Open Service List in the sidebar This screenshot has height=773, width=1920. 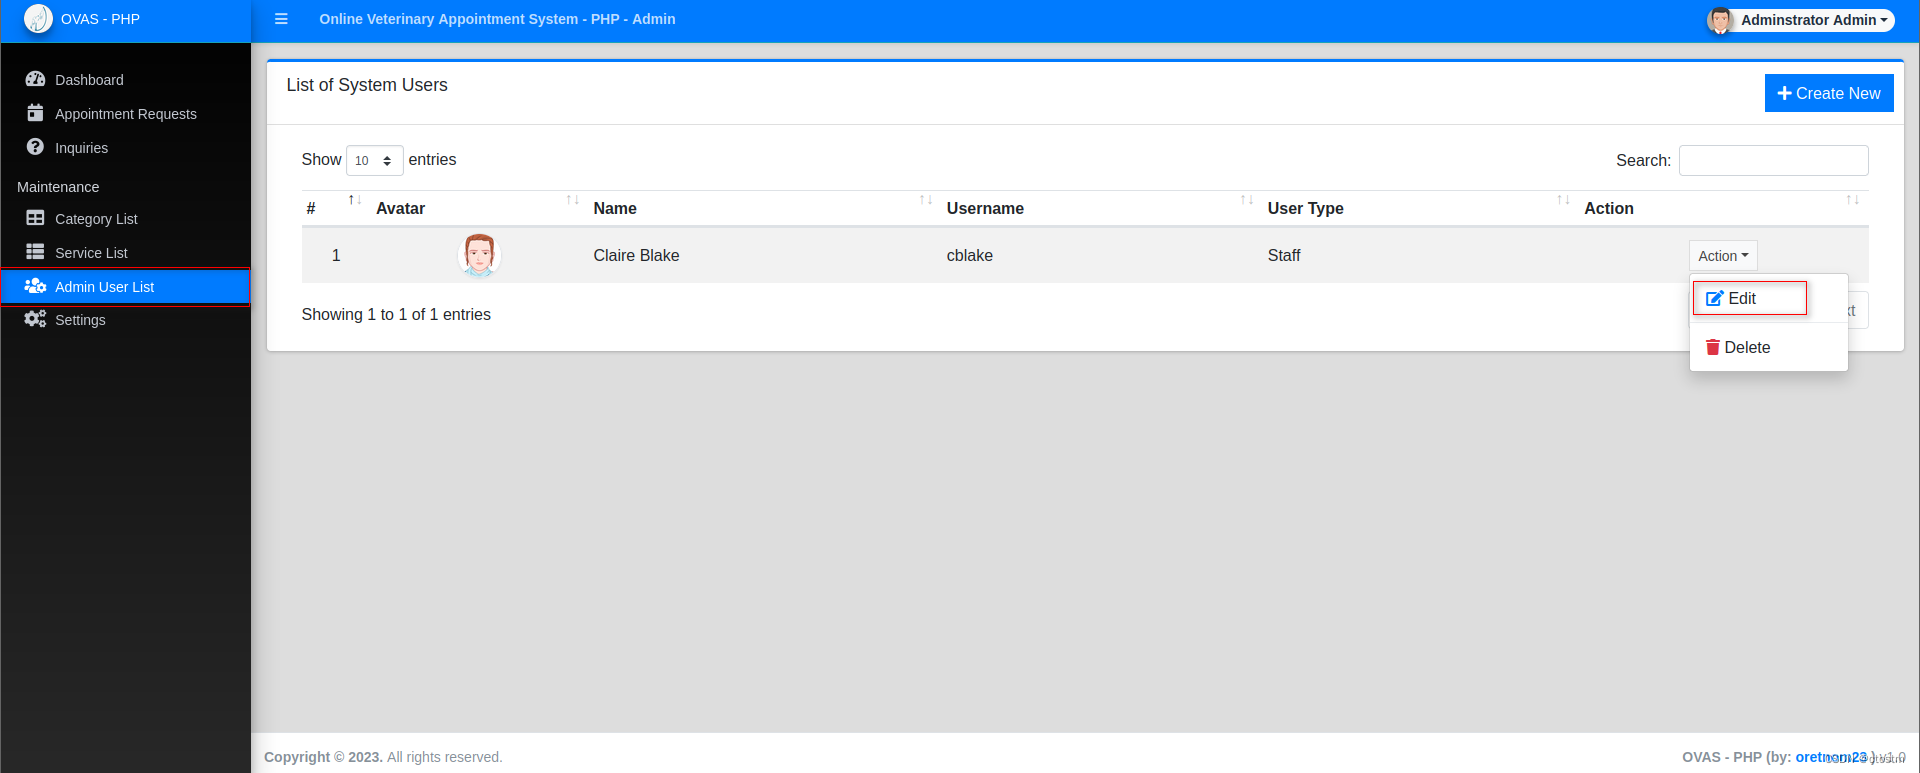tap(125, 252)
